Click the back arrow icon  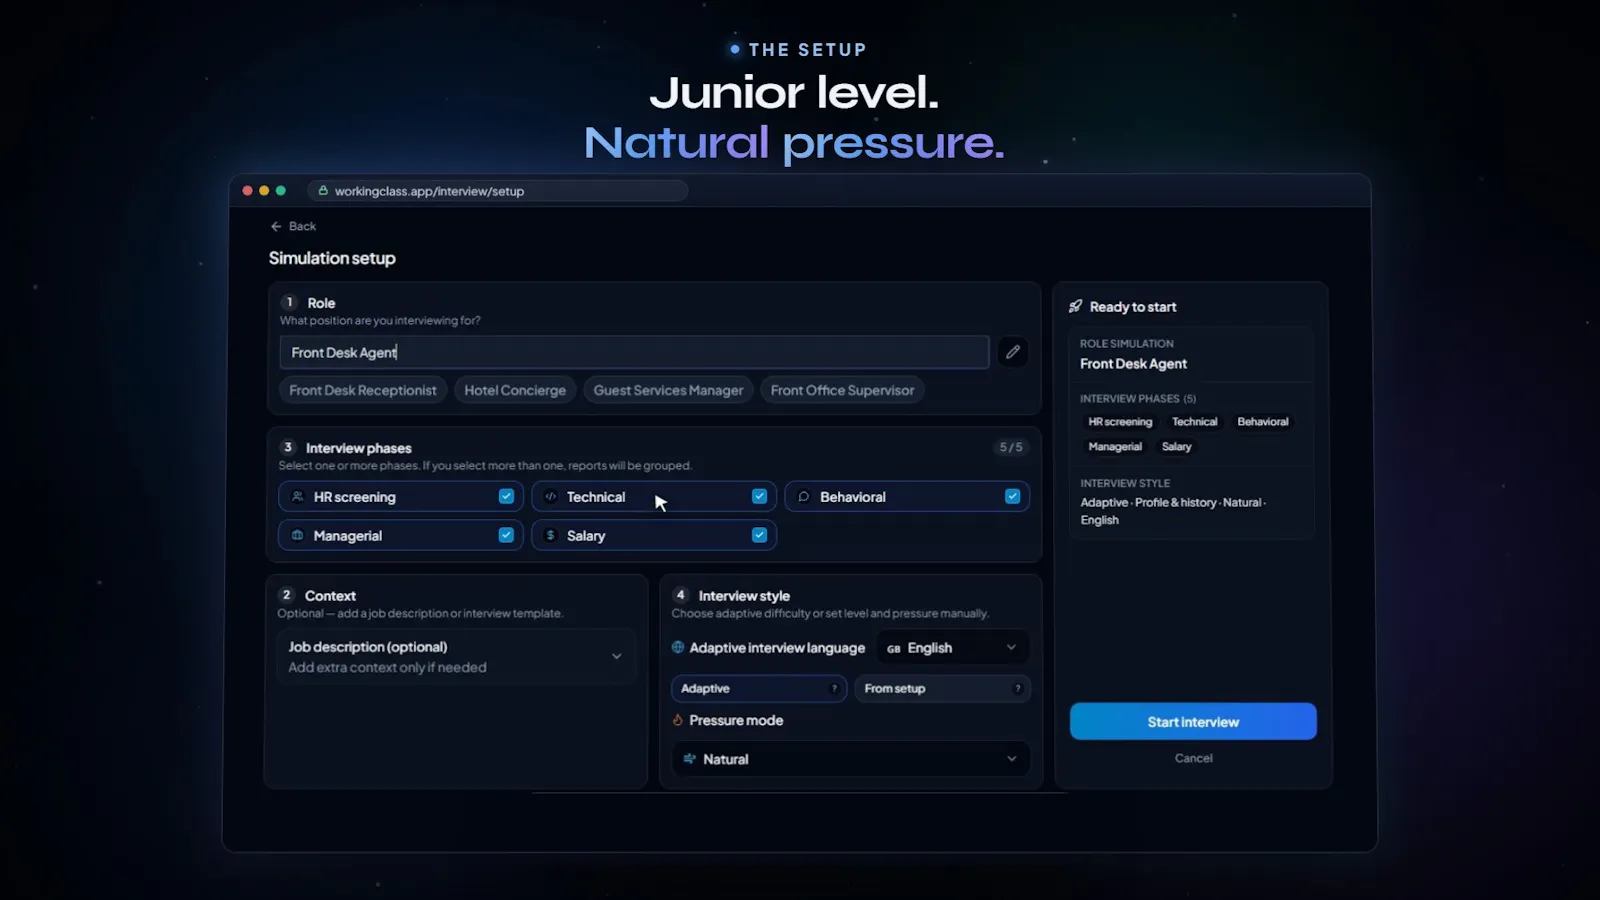[276, 226]
